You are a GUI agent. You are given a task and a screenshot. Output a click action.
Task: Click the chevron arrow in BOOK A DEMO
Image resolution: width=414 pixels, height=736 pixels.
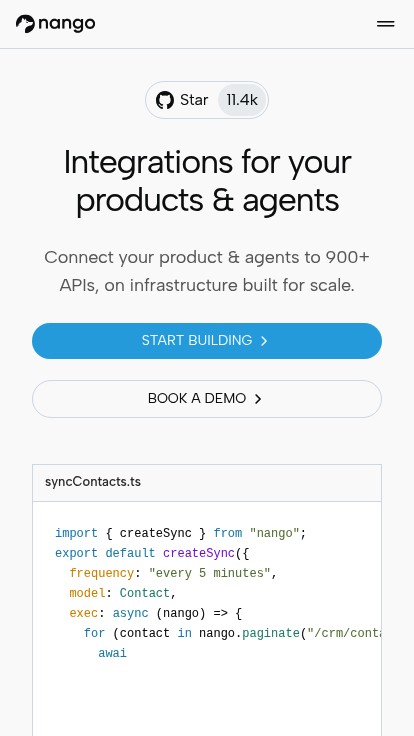point(258,399)
